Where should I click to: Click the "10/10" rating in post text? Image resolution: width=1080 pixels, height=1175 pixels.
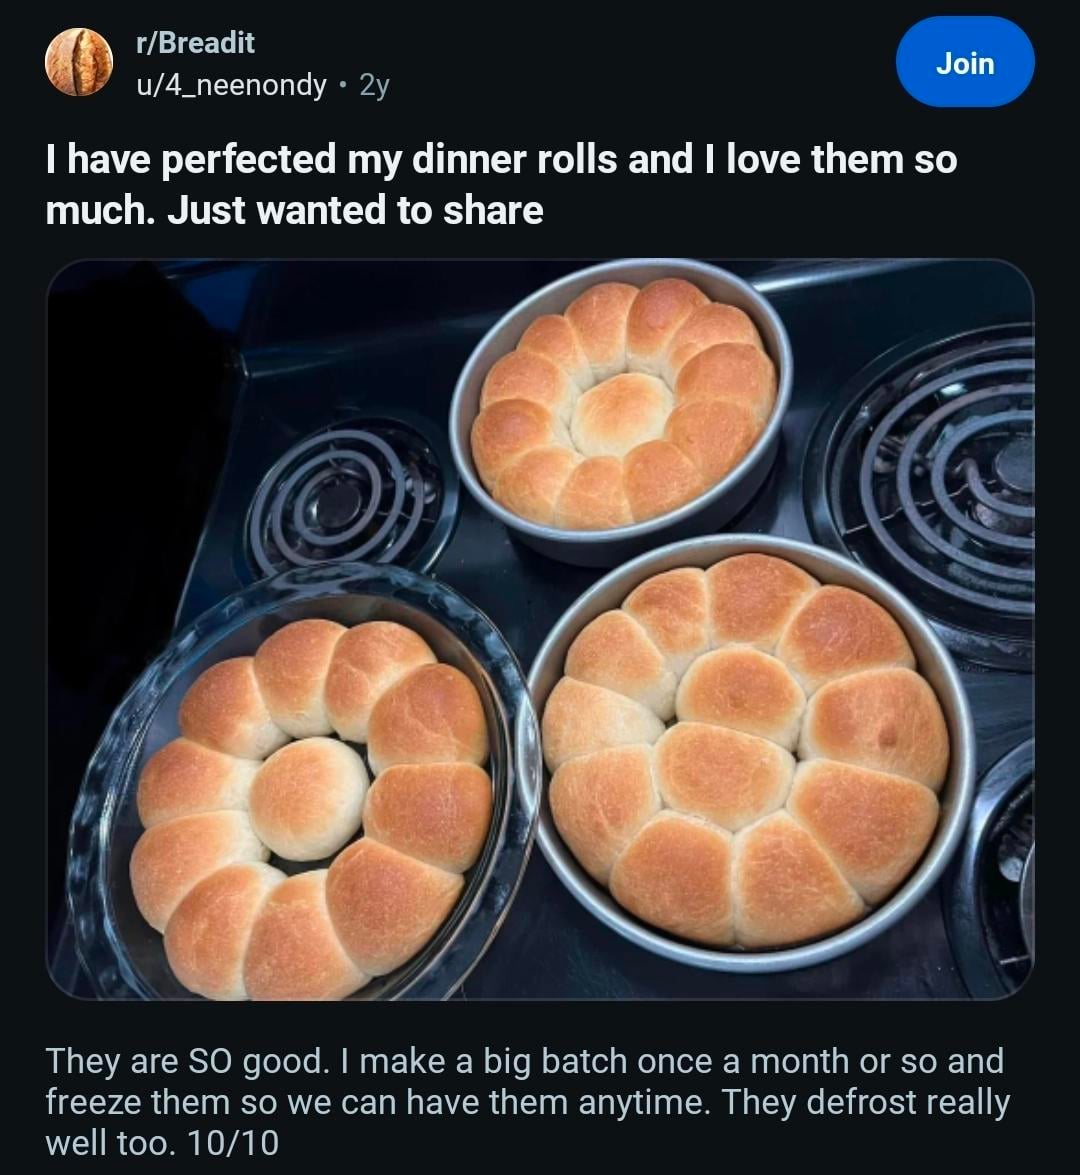coord(232,1143)
